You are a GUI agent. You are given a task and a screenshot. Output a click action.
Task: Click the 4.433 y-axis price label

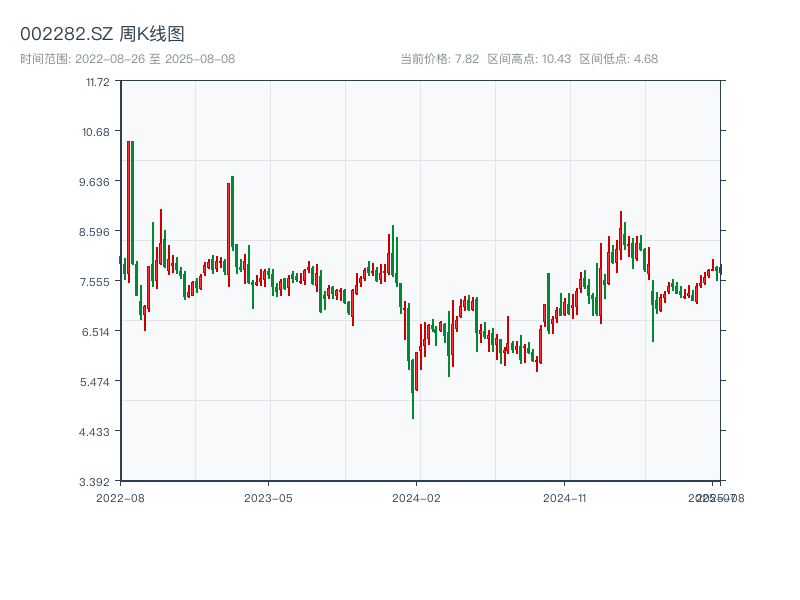tap(97, 432)
